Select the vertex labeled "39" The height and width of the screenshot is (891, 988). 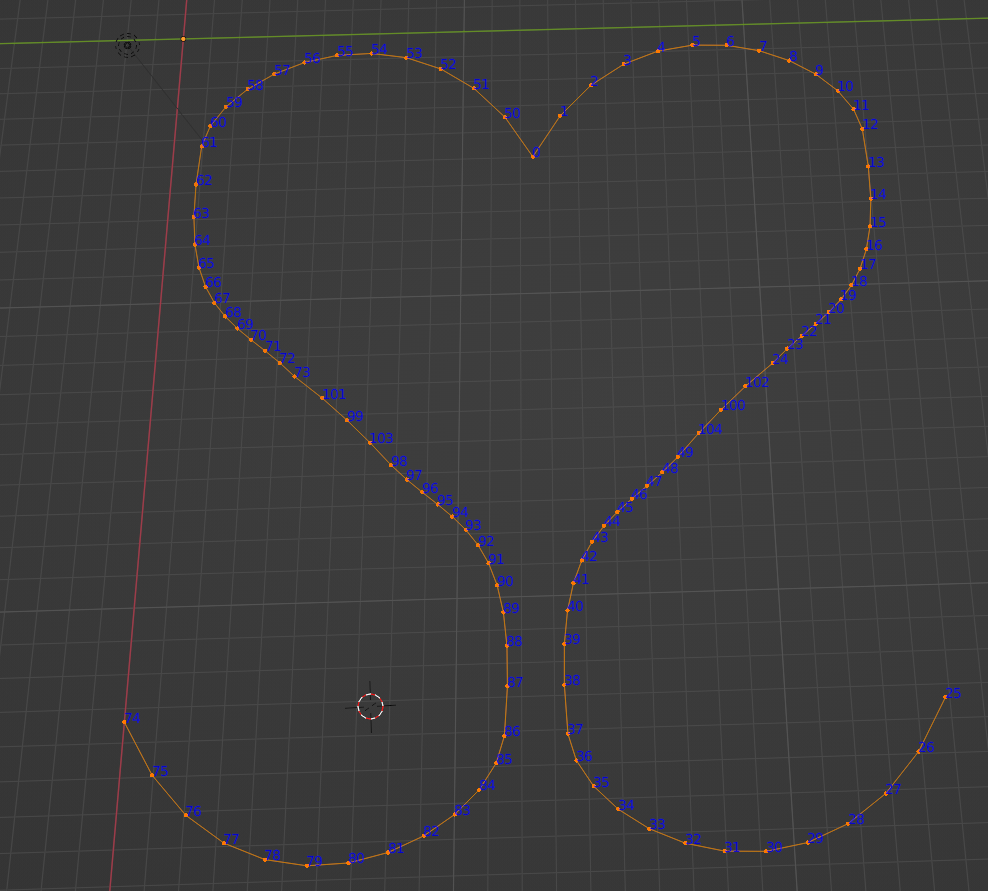(x=564, y=644)
